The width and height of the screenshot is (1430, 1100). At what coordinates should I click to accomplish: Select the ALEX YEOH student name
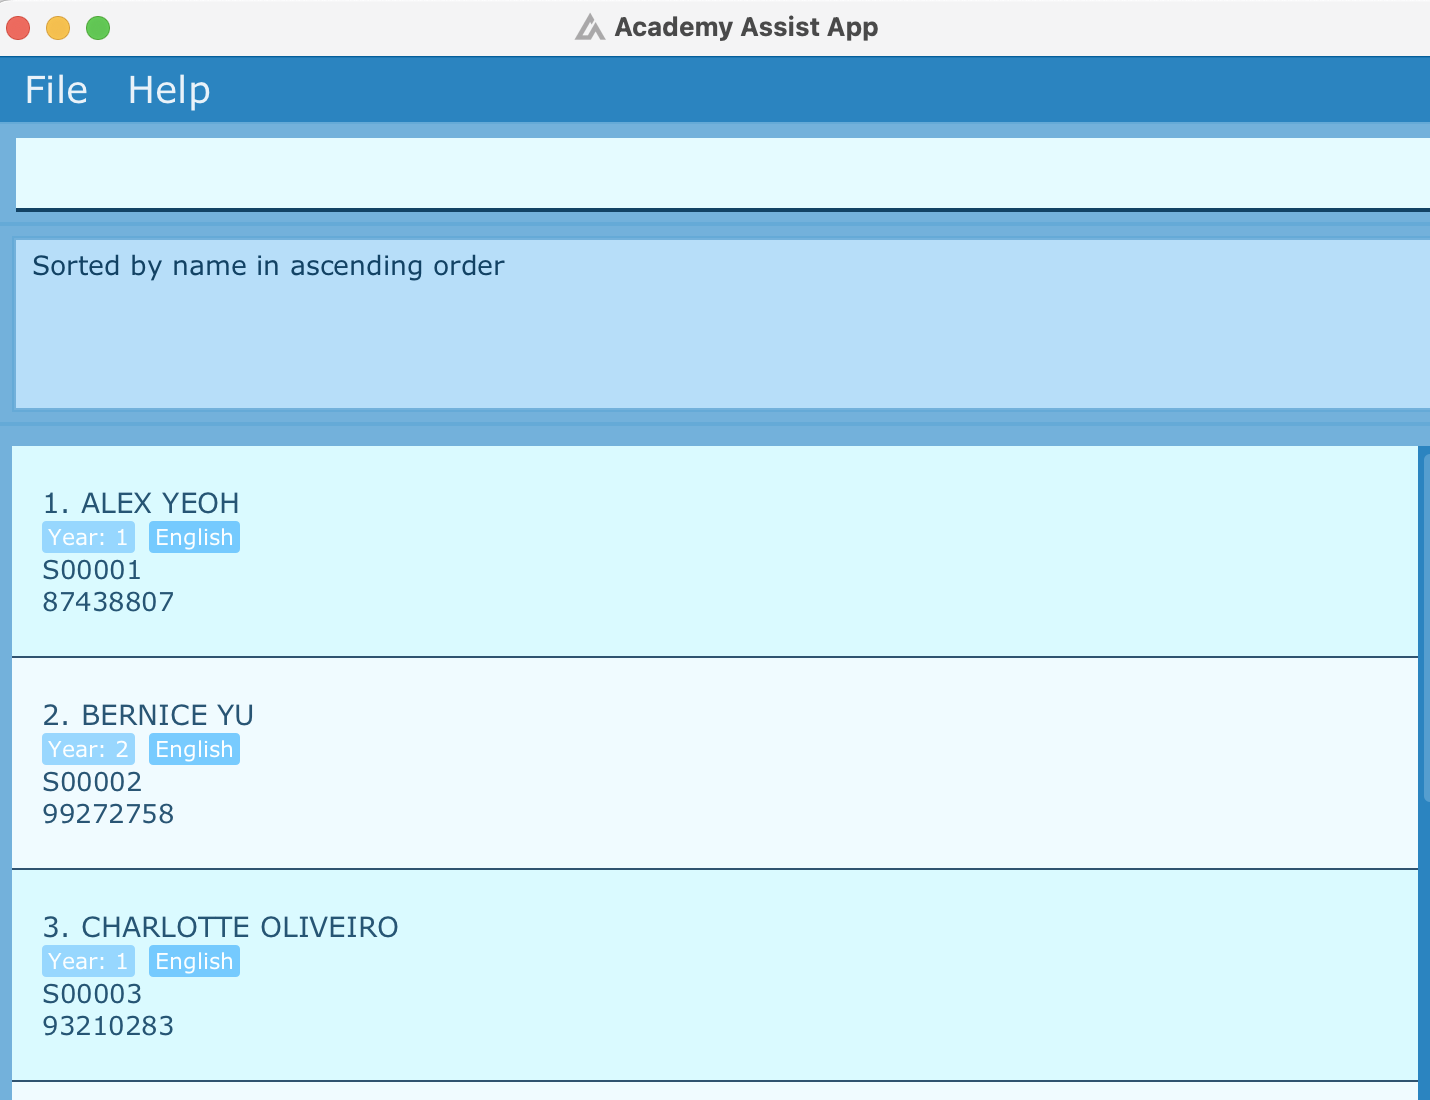(160, 503)
